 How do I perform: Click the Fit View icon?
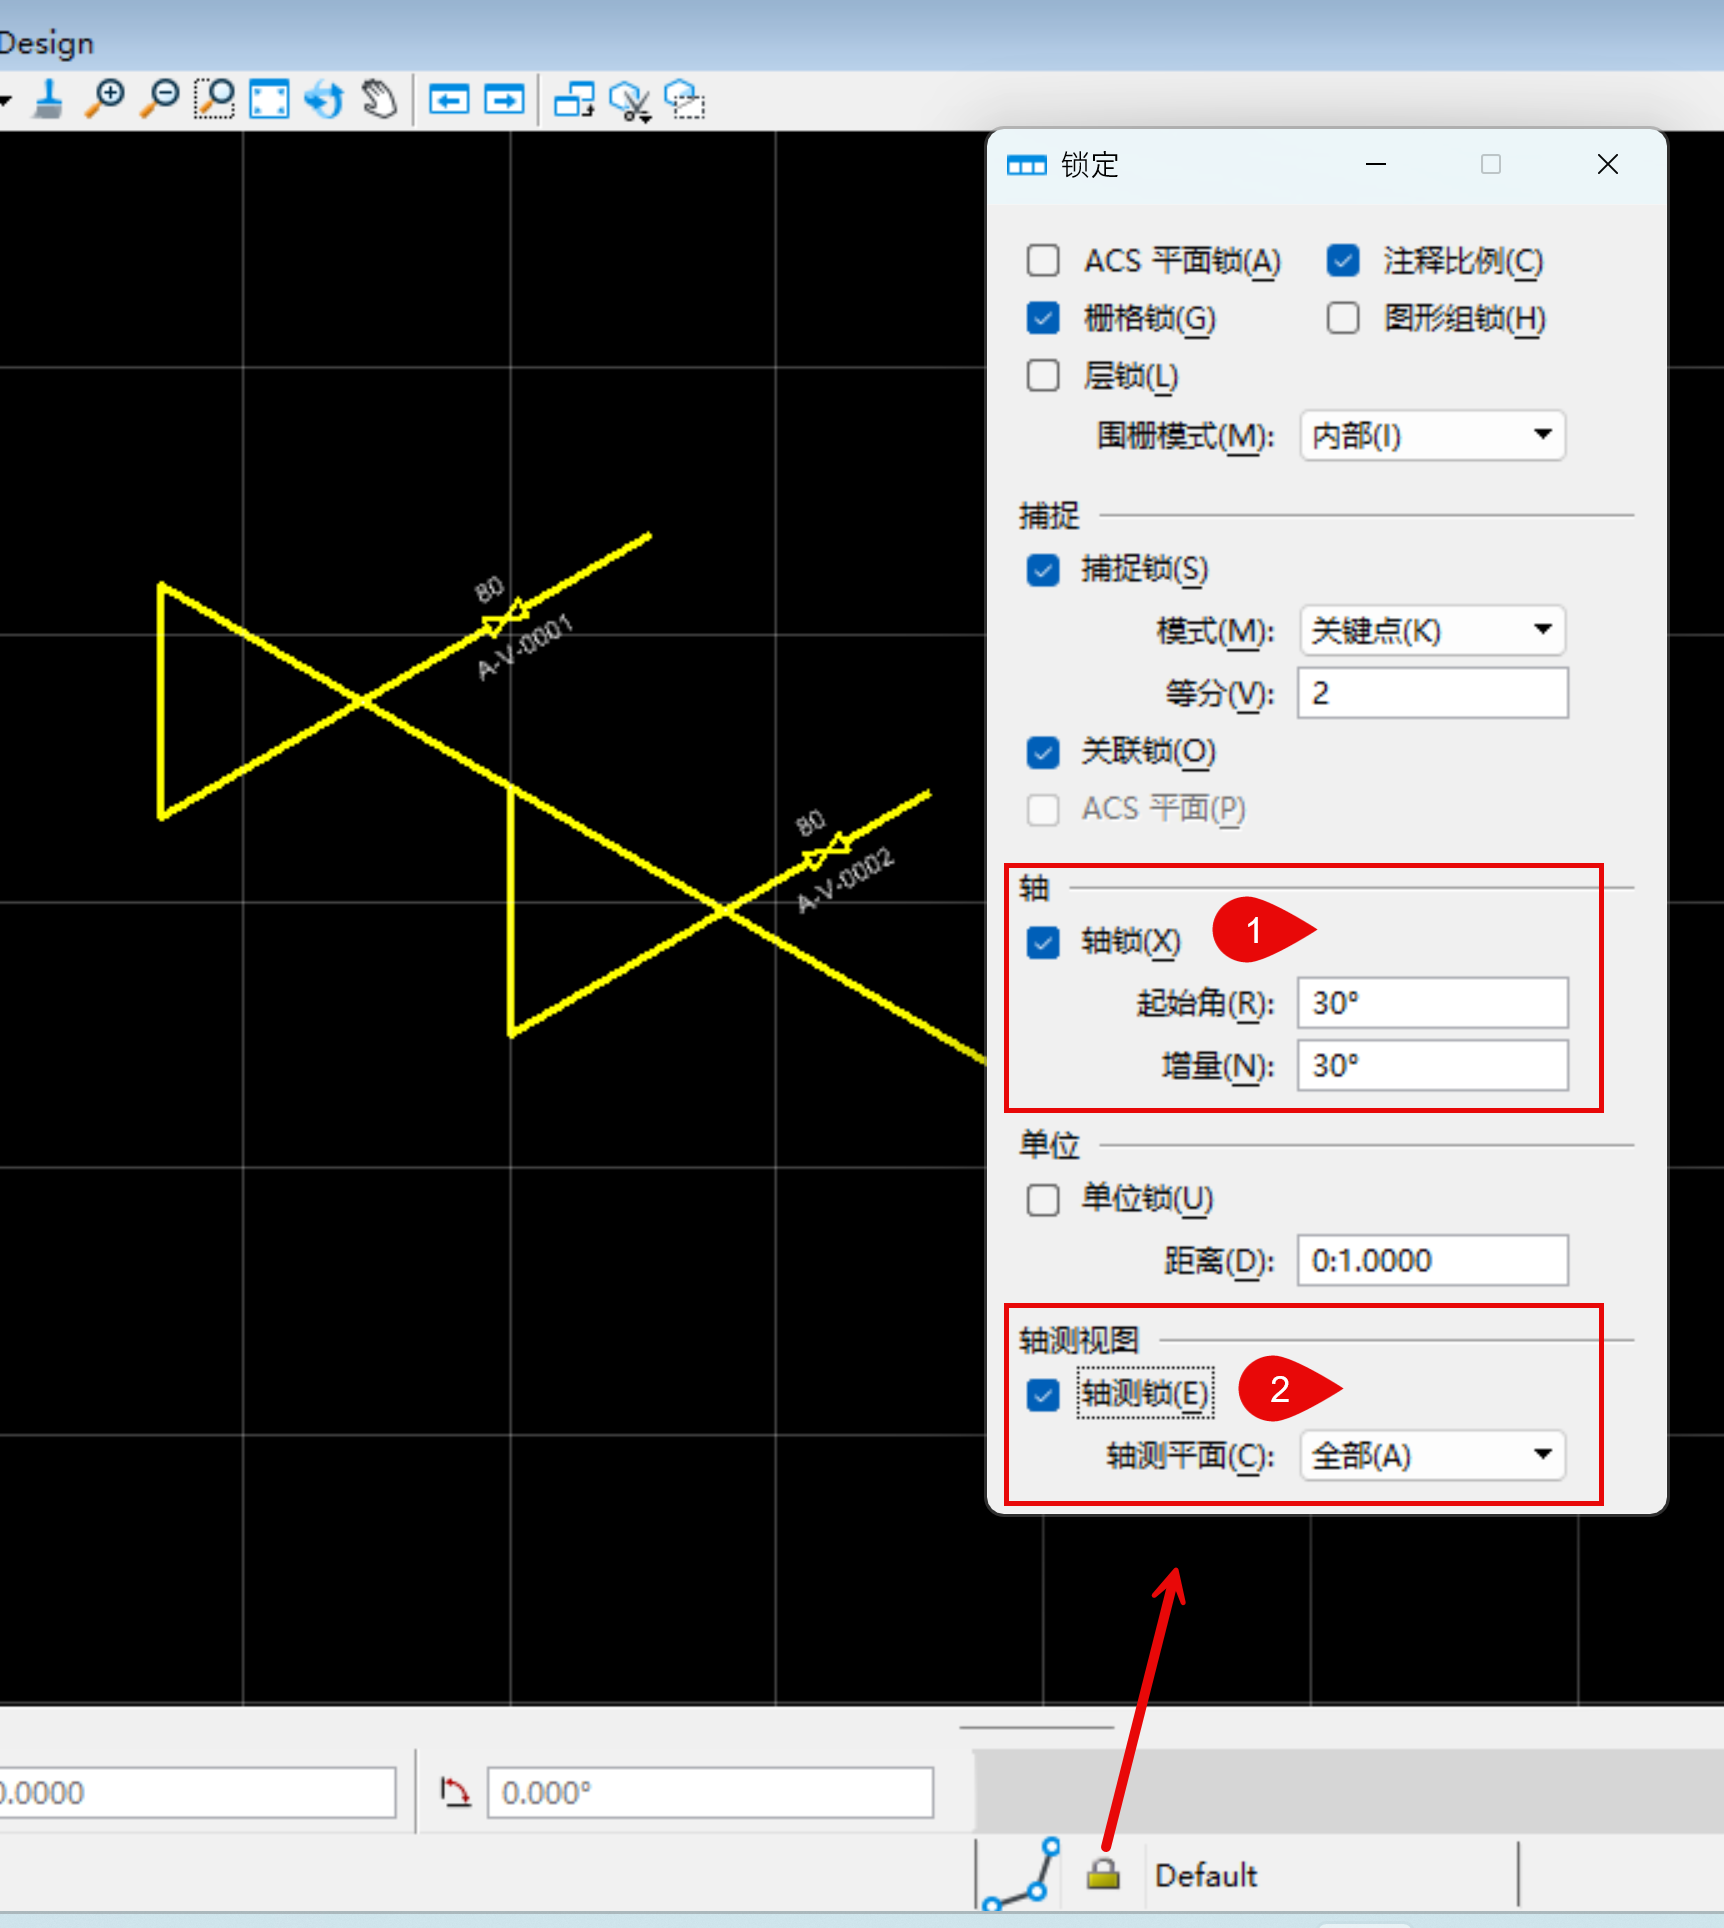tap(269, 100)
